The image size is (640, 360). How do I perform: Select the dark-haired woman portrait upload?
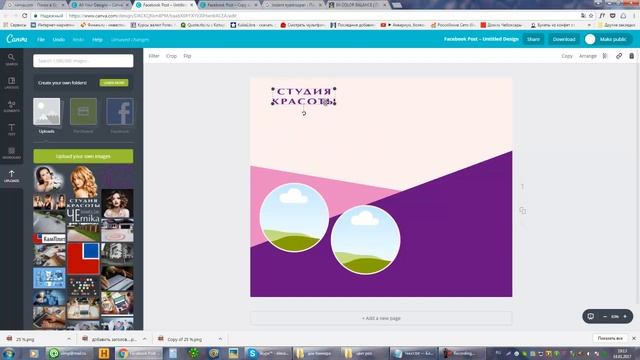coord(49,180)
